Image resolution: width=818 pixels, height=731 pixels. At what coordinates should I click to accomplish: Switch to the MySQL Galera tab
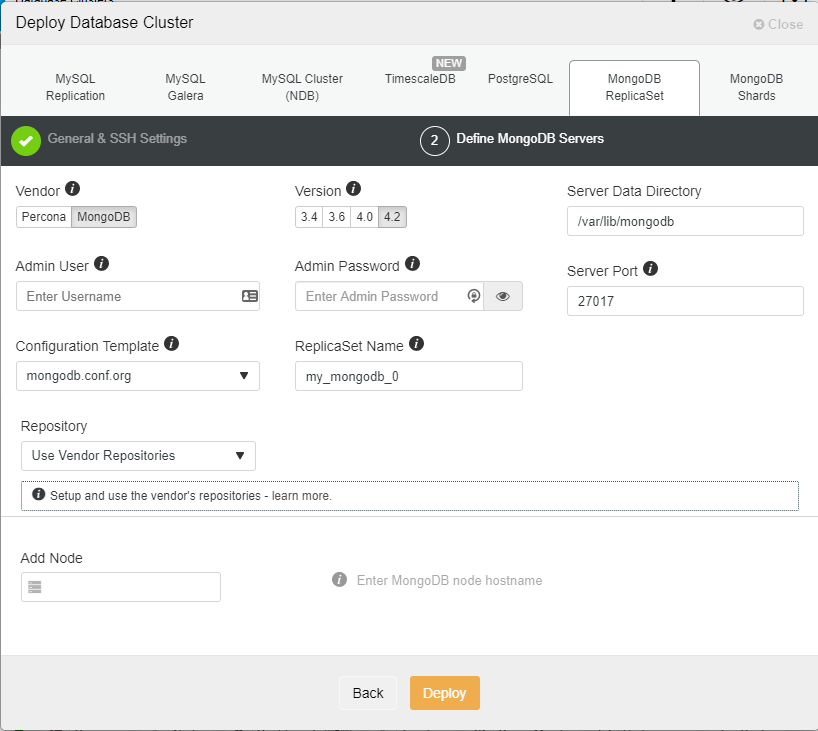click(185, 87)
